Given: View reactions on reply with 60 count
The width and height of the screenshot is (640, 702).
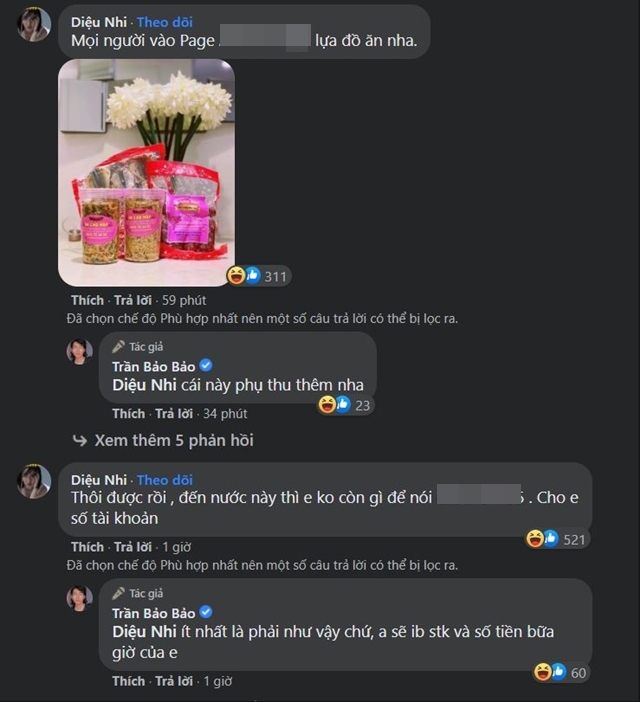Looking at the screenshot, I should [560, 672].
